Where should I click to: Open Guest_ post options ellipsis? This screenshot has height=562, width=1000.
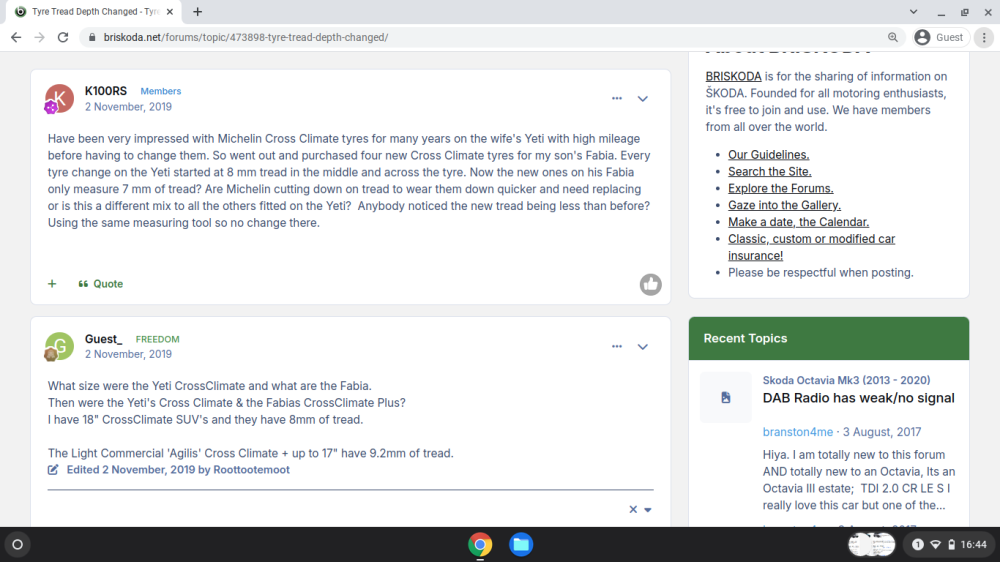coord(617,346)
